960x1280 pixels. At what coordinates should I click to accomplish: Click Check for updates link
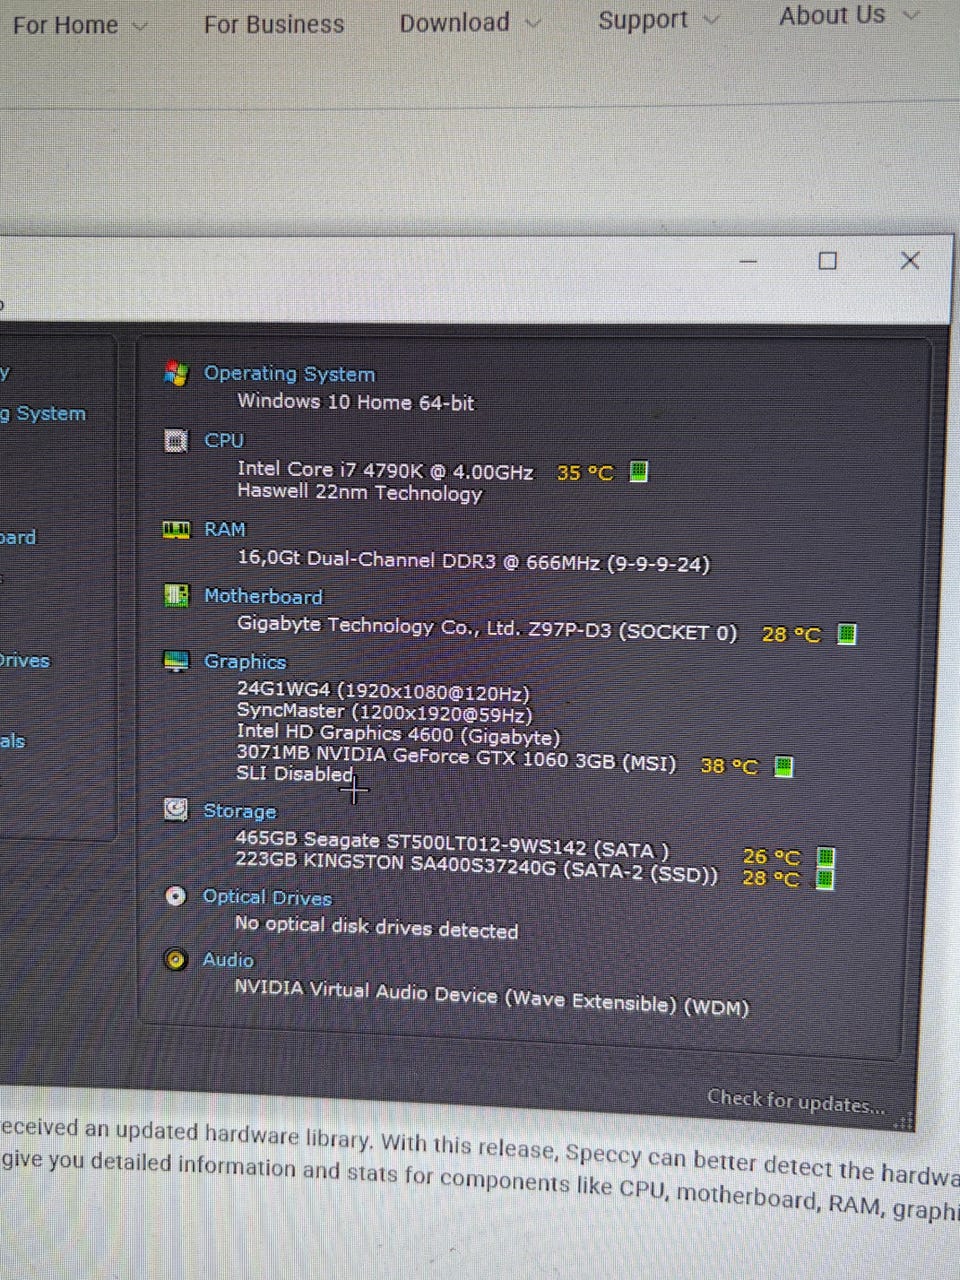[x=796, y=1101]
